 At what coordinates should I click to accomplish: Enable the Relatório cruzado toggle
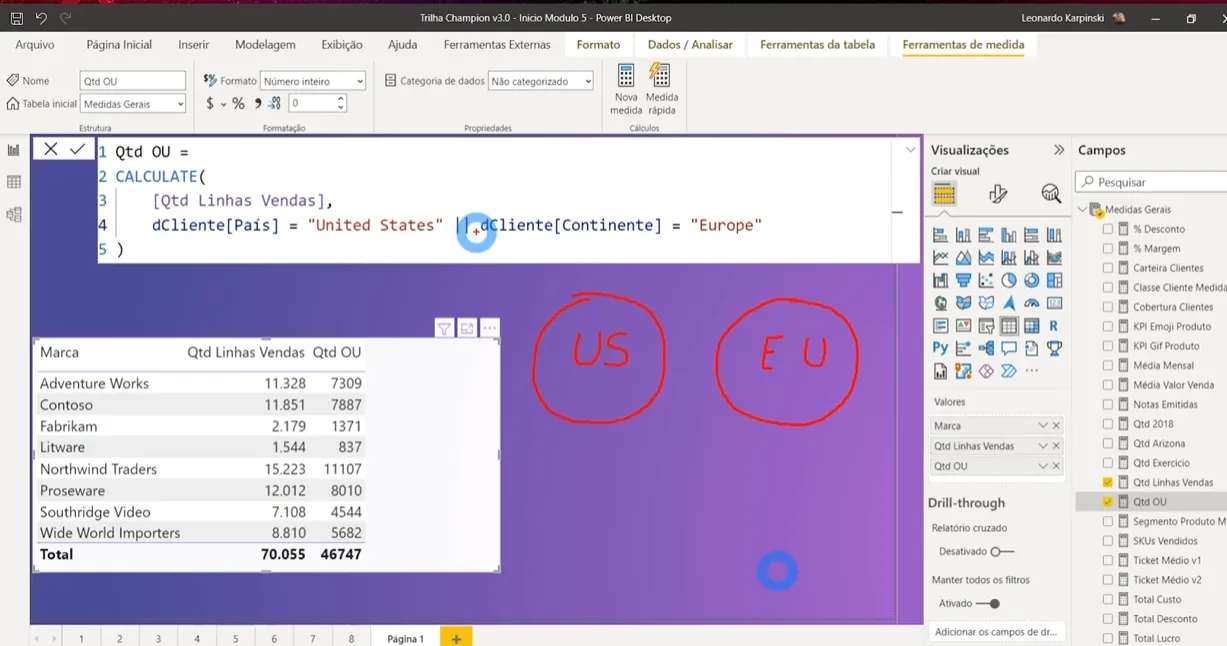(x=1001, y=552)
